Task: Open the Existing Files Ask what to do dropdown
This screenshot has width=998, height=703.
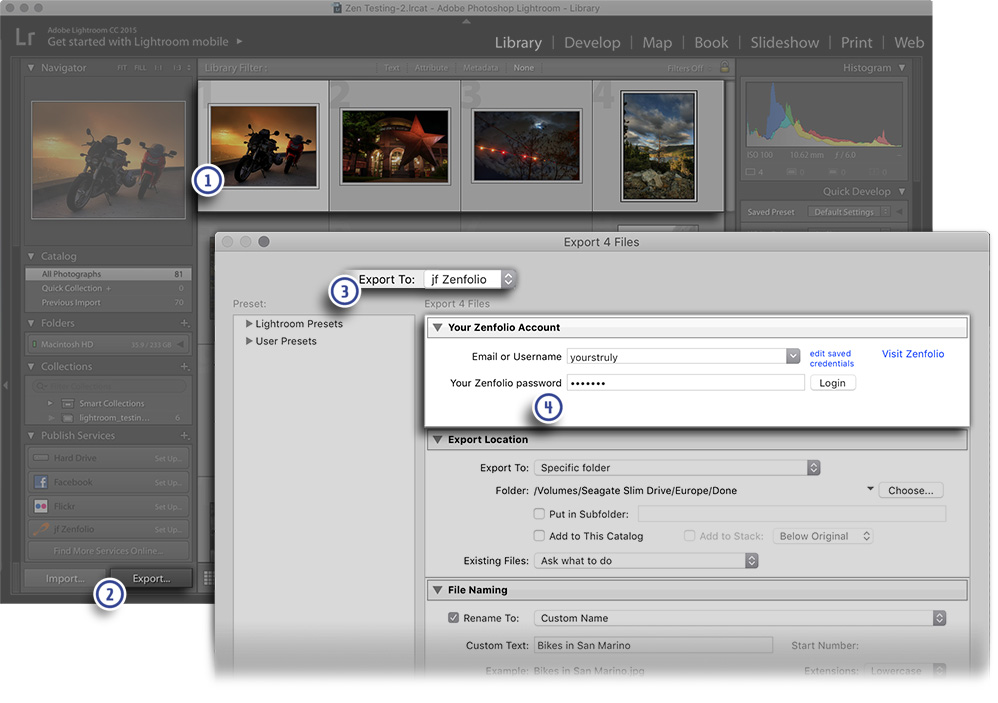Action: [647, 560]
